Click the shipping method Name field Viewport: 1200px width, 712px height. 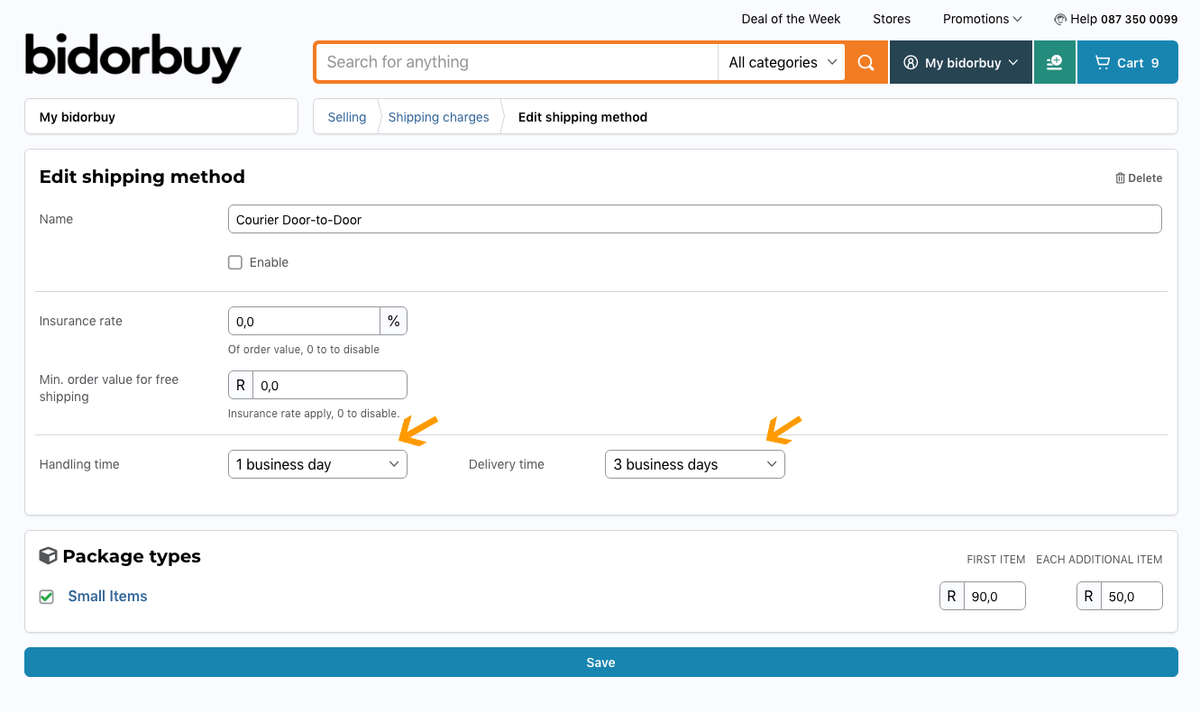point(695,219)
